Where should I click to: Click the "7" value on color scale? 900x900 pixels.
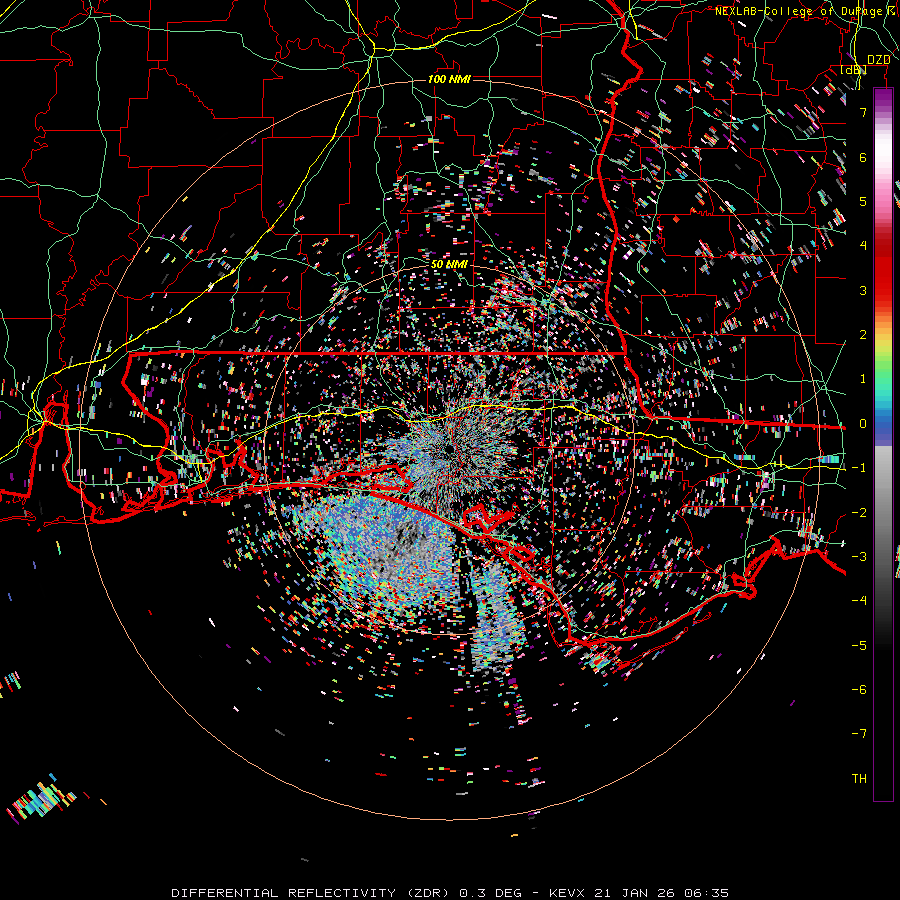click(x=863, y=112)
